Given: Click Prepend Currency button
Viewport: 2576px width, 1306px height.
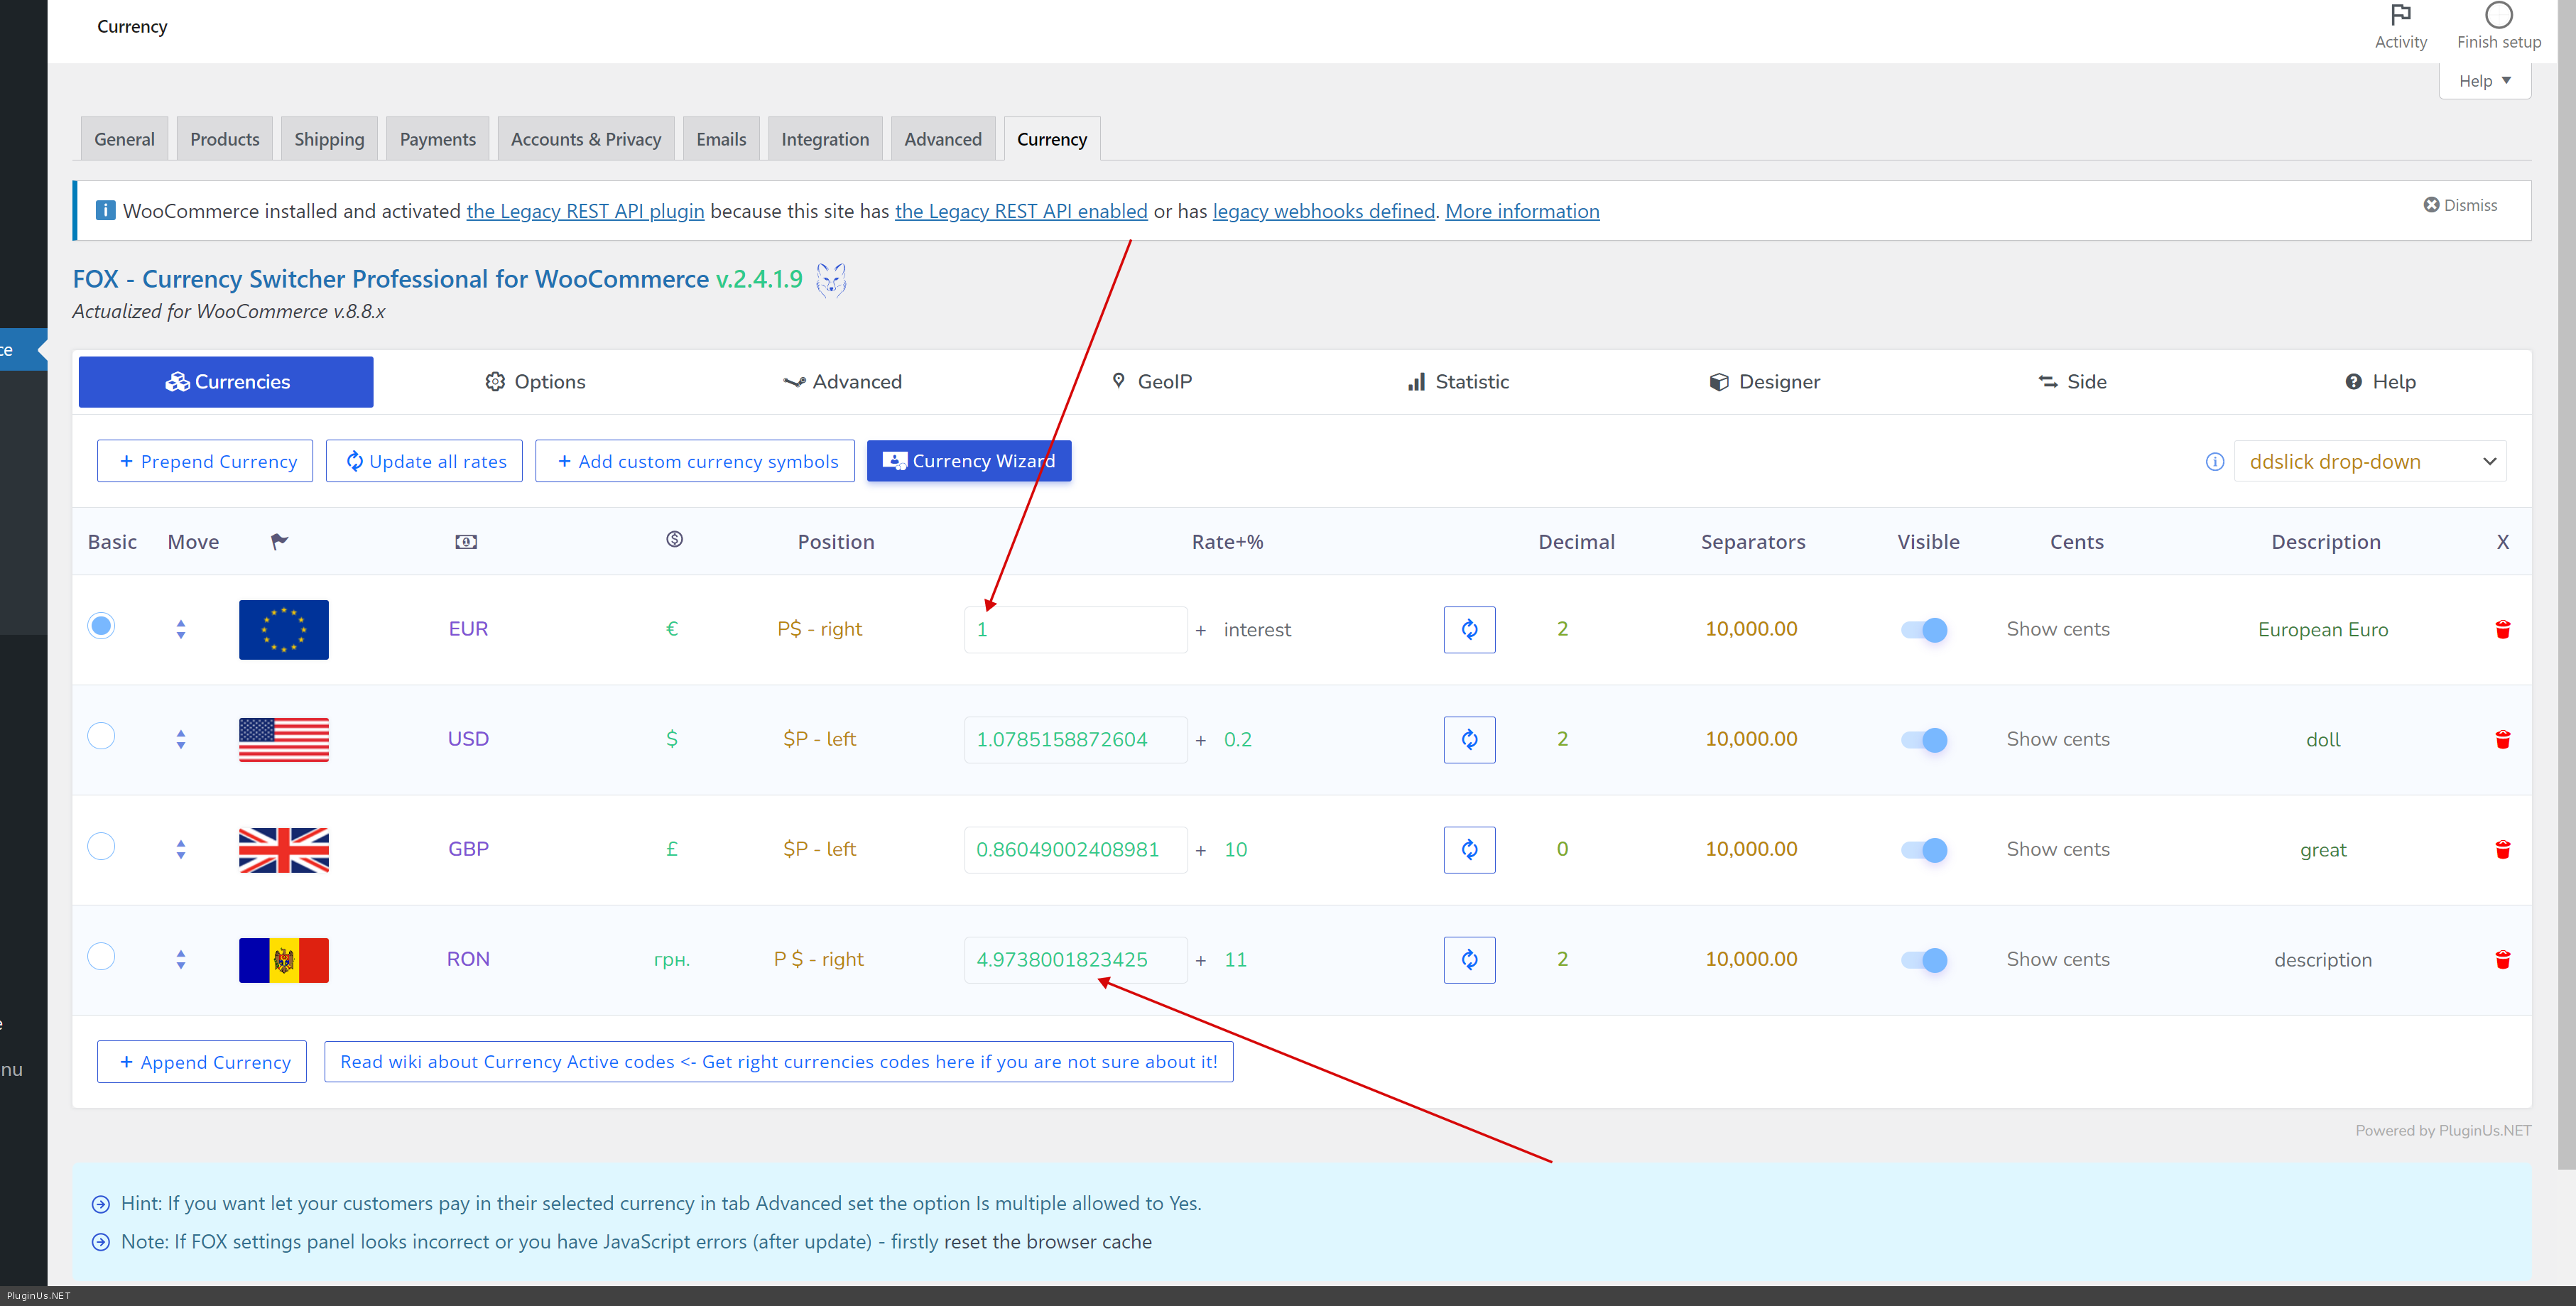Looking at the screenshot, I should click(205, 461).
